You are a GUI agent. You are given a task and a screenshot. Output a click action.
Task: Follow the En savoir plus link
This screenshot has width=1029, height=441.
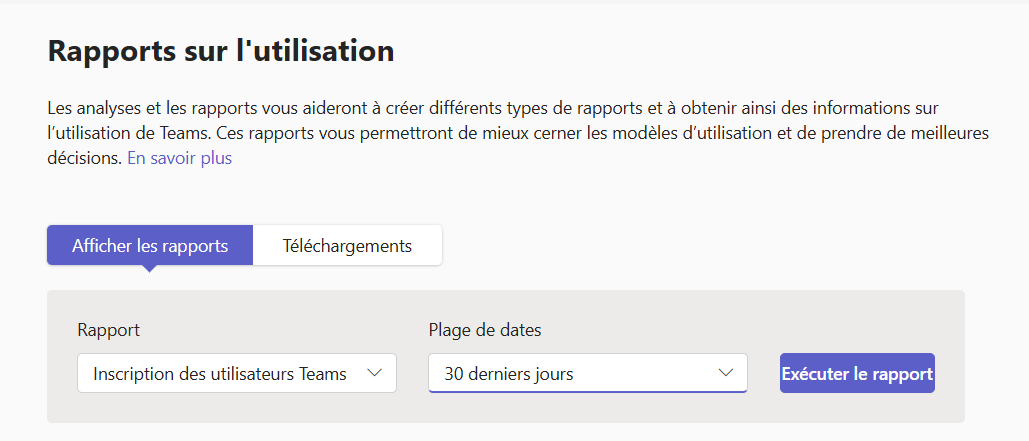(179, 158)
